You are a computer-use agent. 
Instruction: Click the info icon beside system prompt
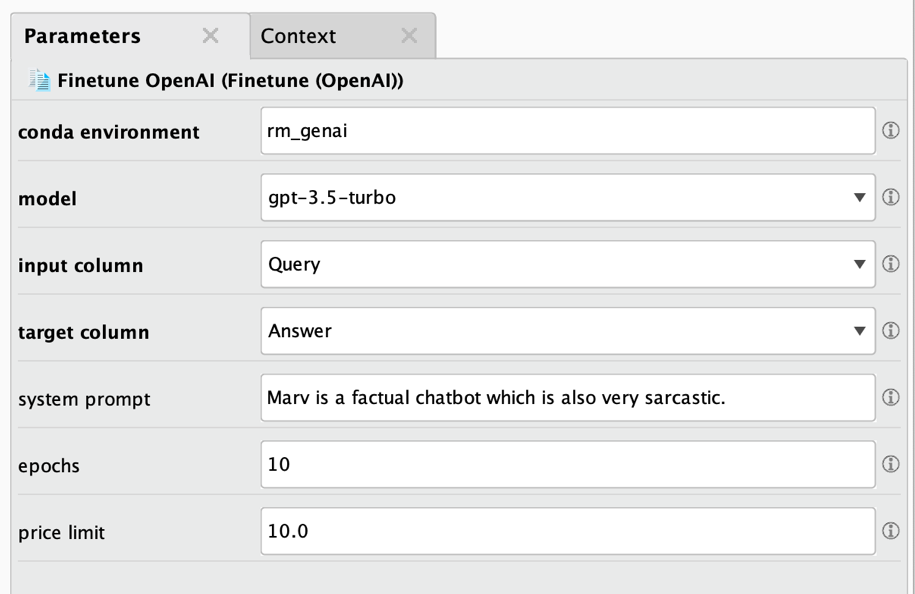[x=892, y=397]
